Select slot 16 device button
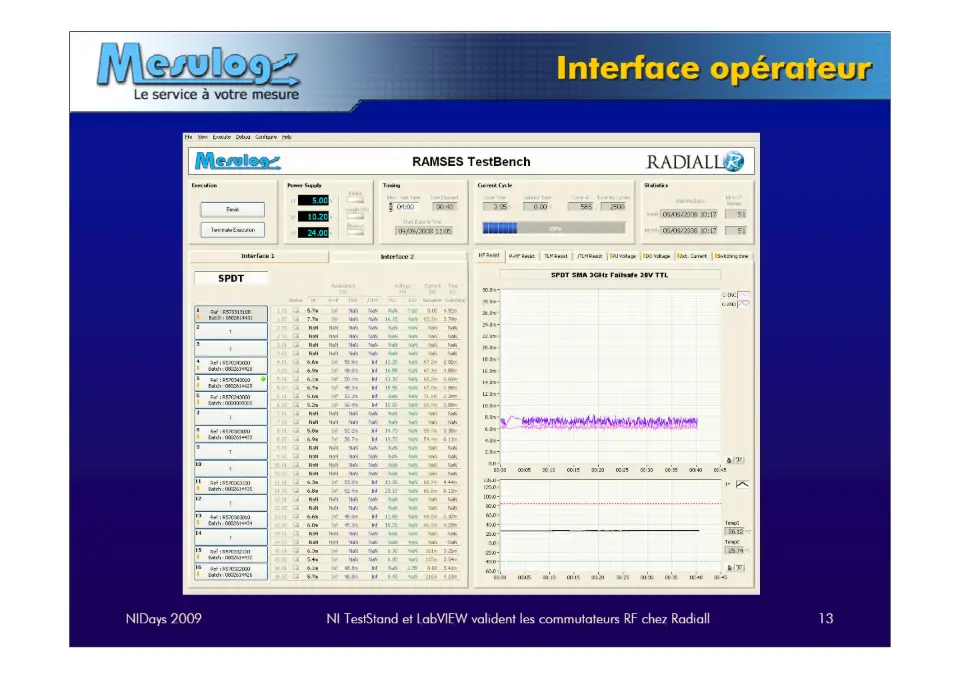 tap(231, 571)
